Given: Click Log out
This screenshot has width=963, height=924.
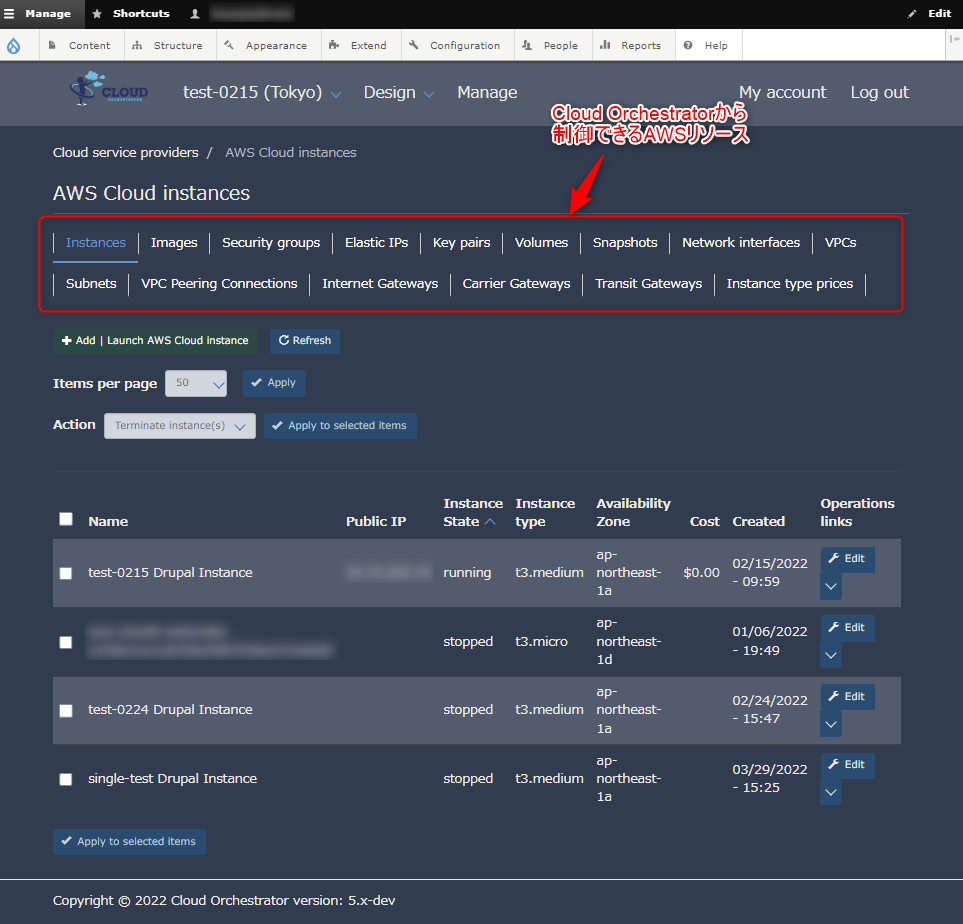Looking at the screenshot, I should 879,93.
